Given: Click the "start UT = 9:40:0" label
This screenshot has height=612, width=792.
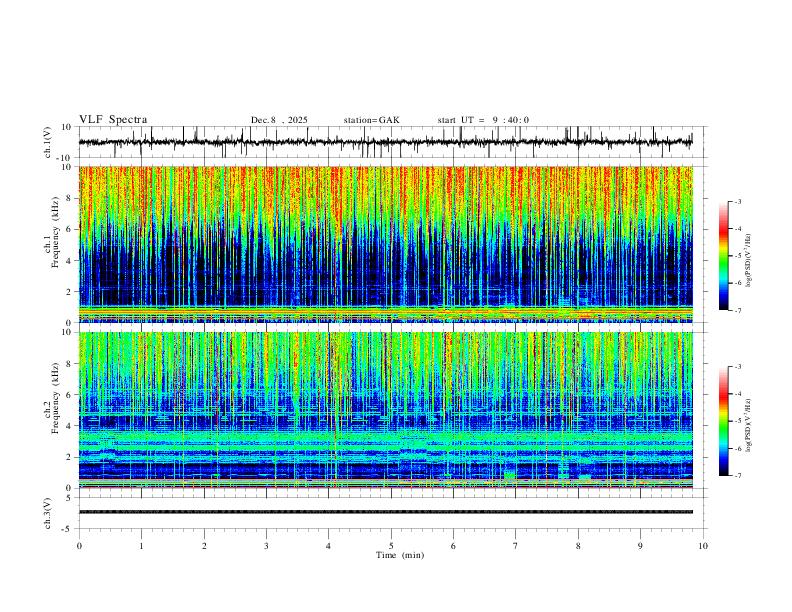Looking at the screenshot, I should (x=483, y=120).
